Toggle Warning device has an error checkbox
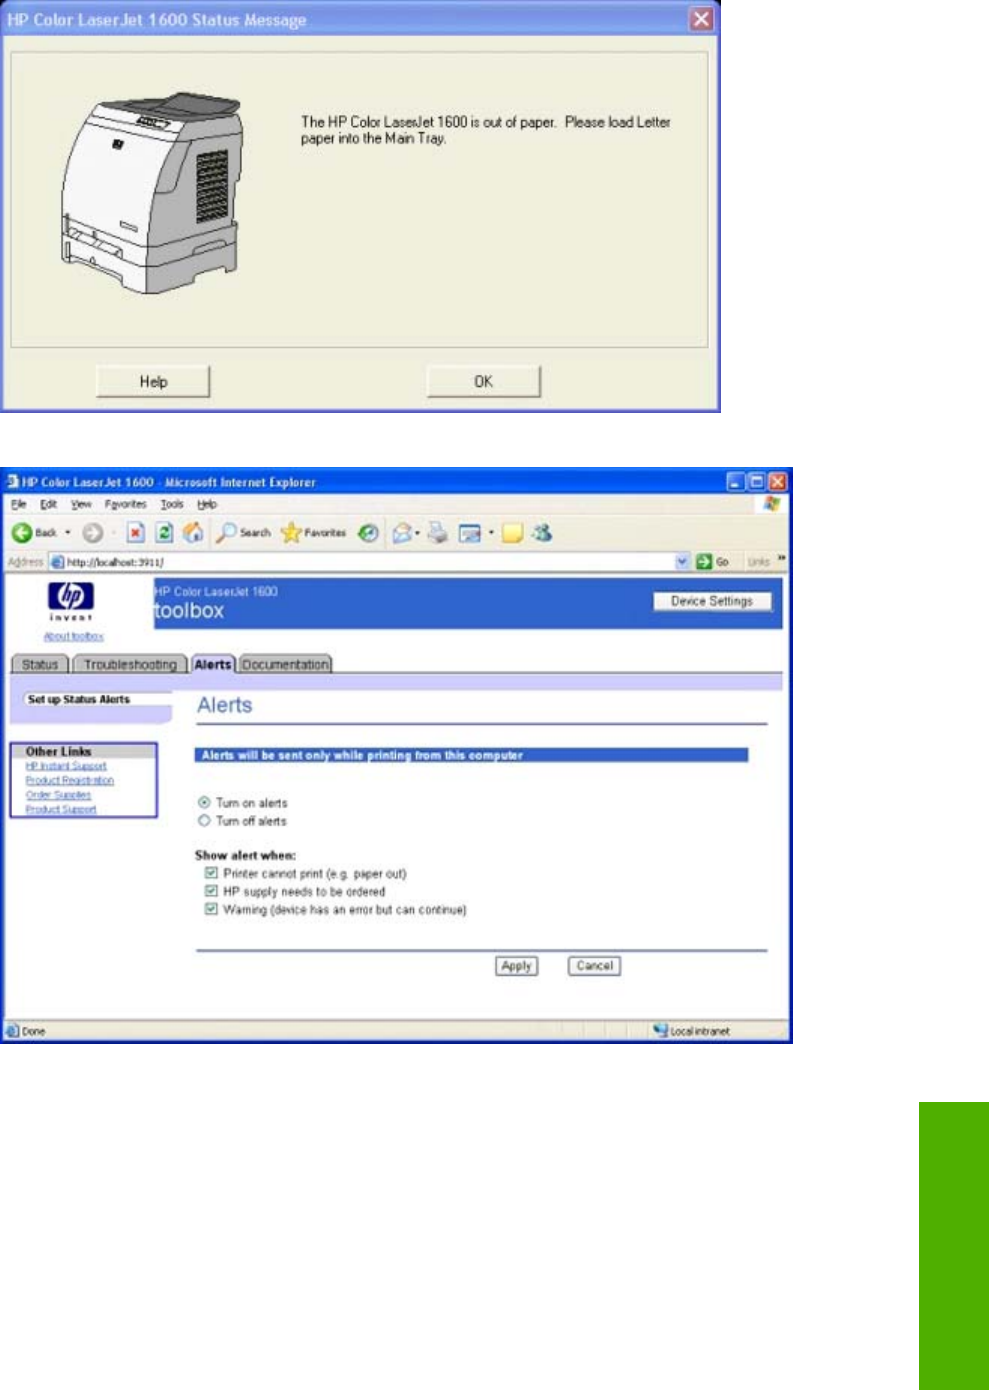Screen dimensions: 989x1390 pyautogui.click(x=211, y=909)
